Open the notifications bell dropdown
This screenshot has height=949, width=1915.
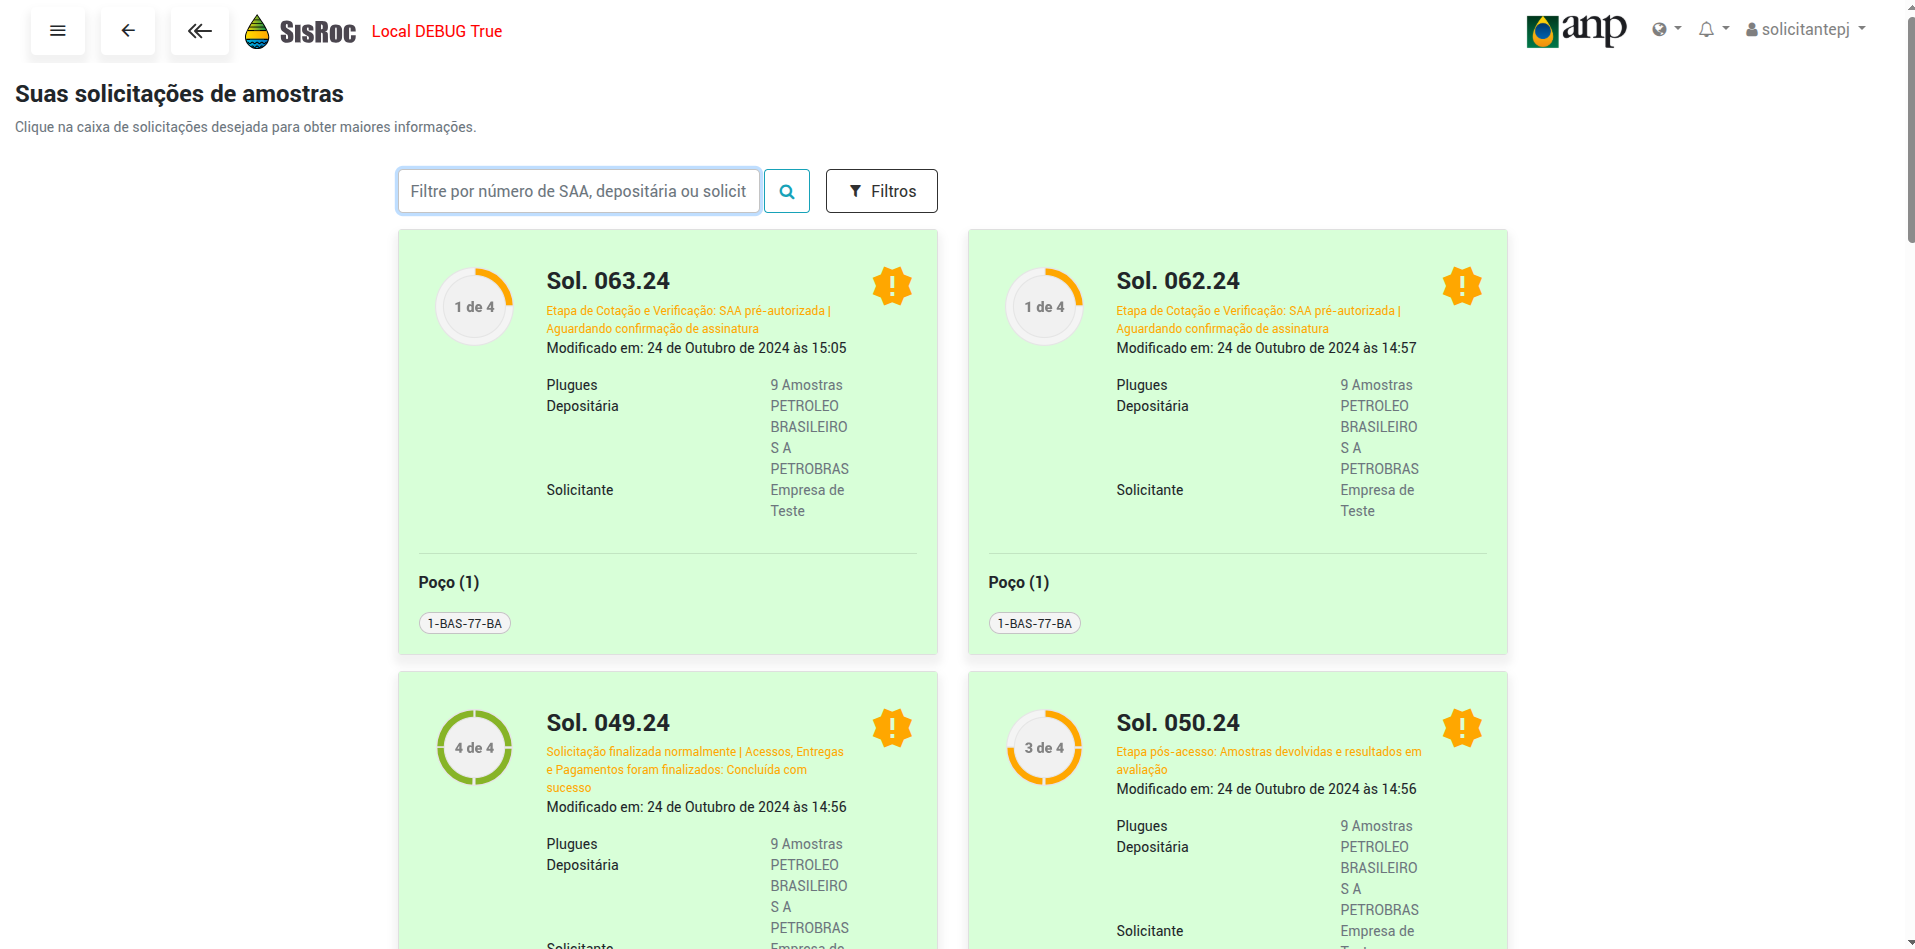1713,30
